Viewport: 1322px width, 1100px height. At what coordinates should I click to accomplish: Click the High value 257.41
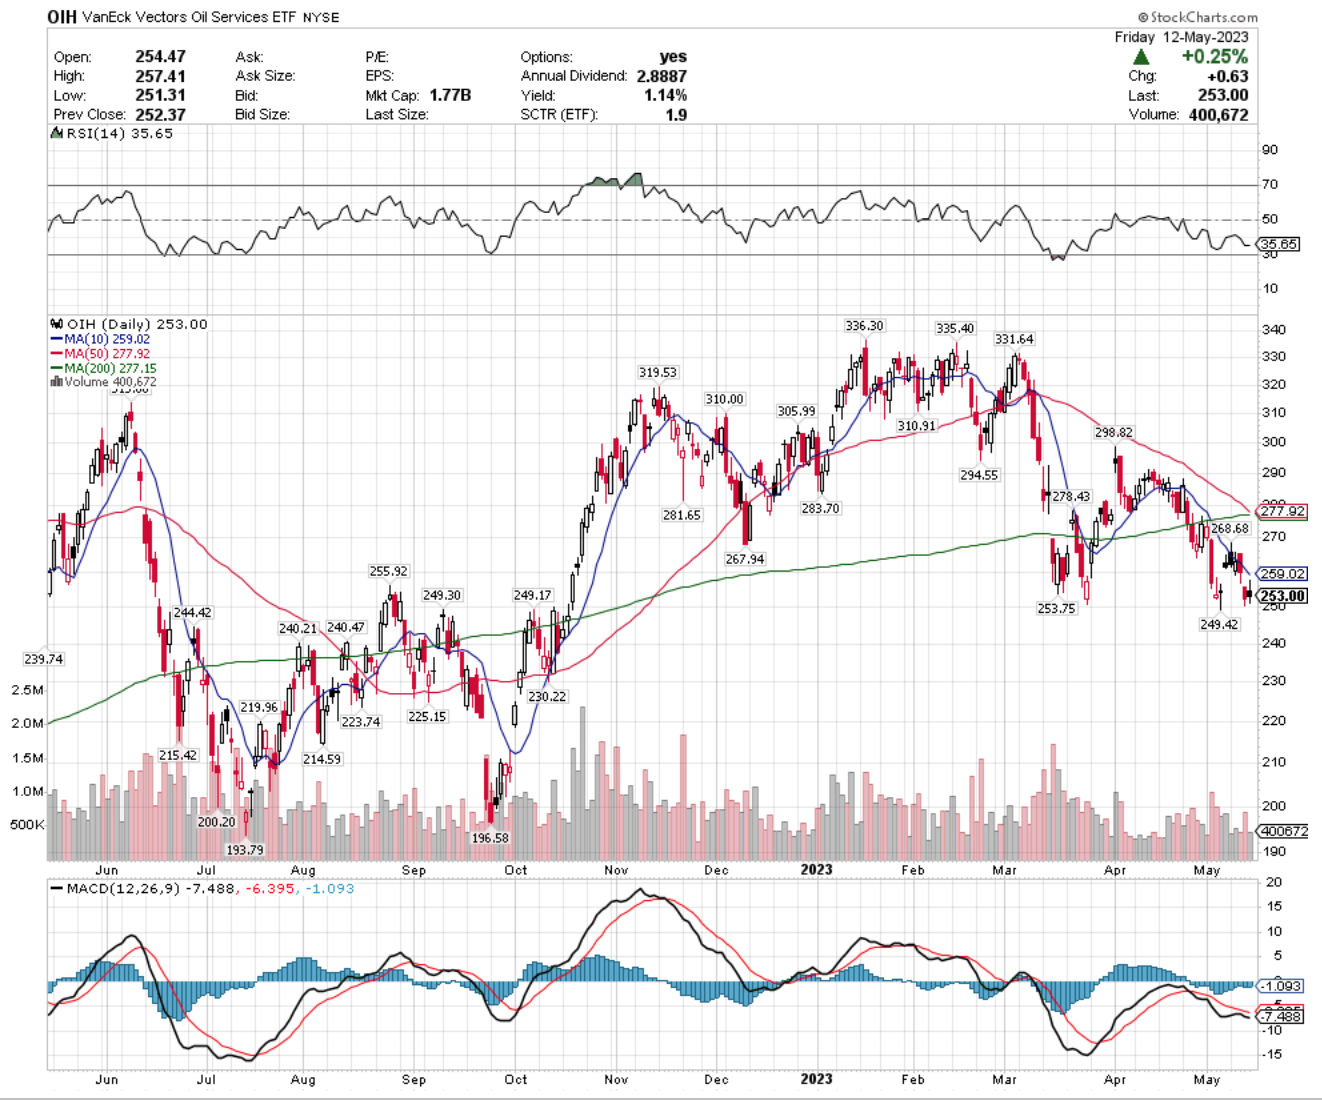pos(160,76)
